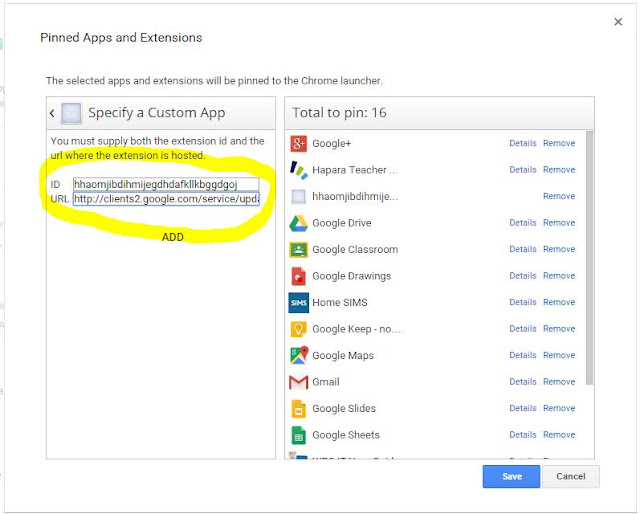The image size is (640, 514).
Task: Cancel the pinned apps dialog
Action: (x=571, y=476)
